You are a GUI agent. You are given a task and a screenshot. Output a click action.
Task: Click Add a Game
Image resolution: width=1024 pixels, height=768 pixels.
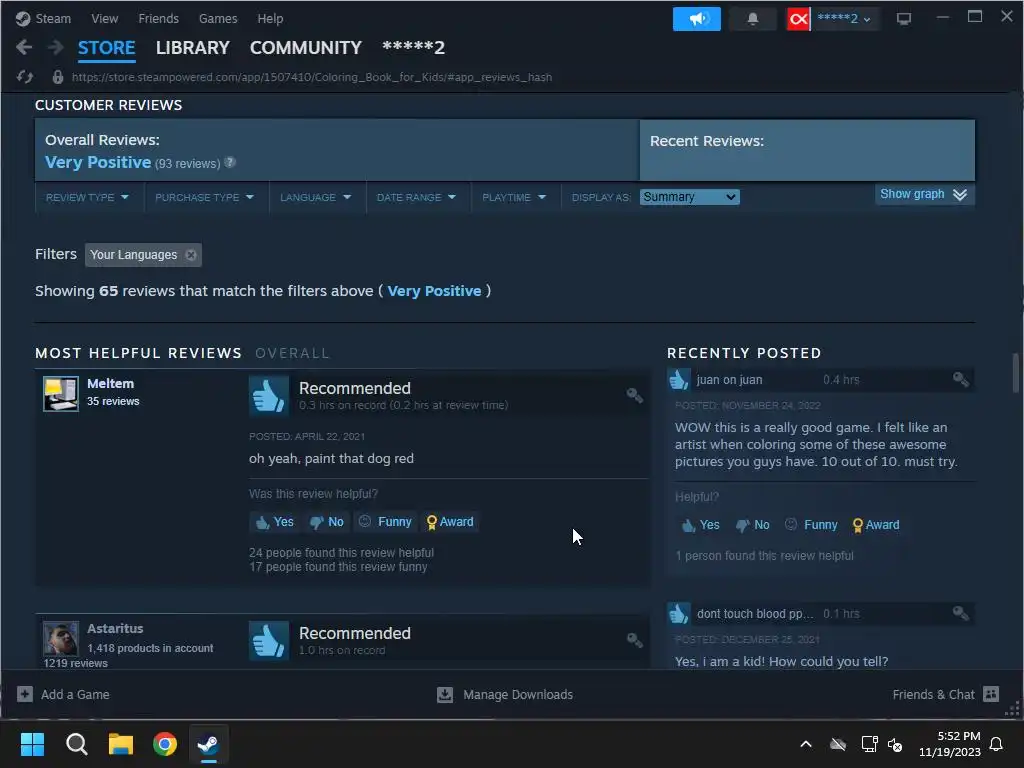point(63,694)
